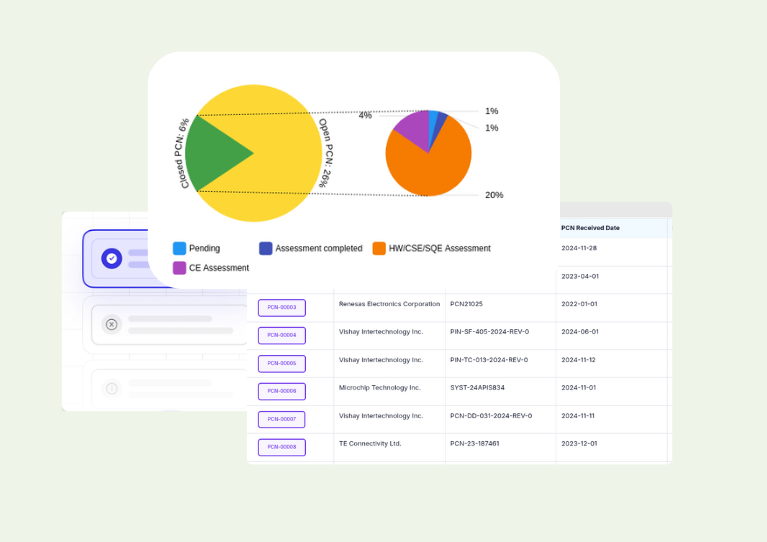Click the blue Pending legend swatch
The width and height of the screenshot is (767, 542).
pyautogui.click(x=180, y=248)
